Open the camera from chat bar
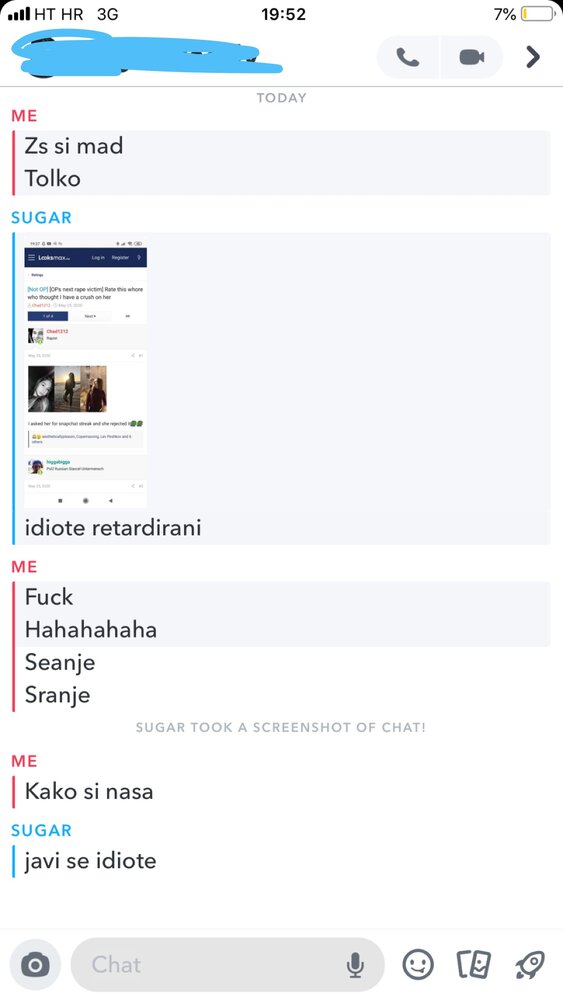The image size is (563, 1000). (x=35, y=964)
